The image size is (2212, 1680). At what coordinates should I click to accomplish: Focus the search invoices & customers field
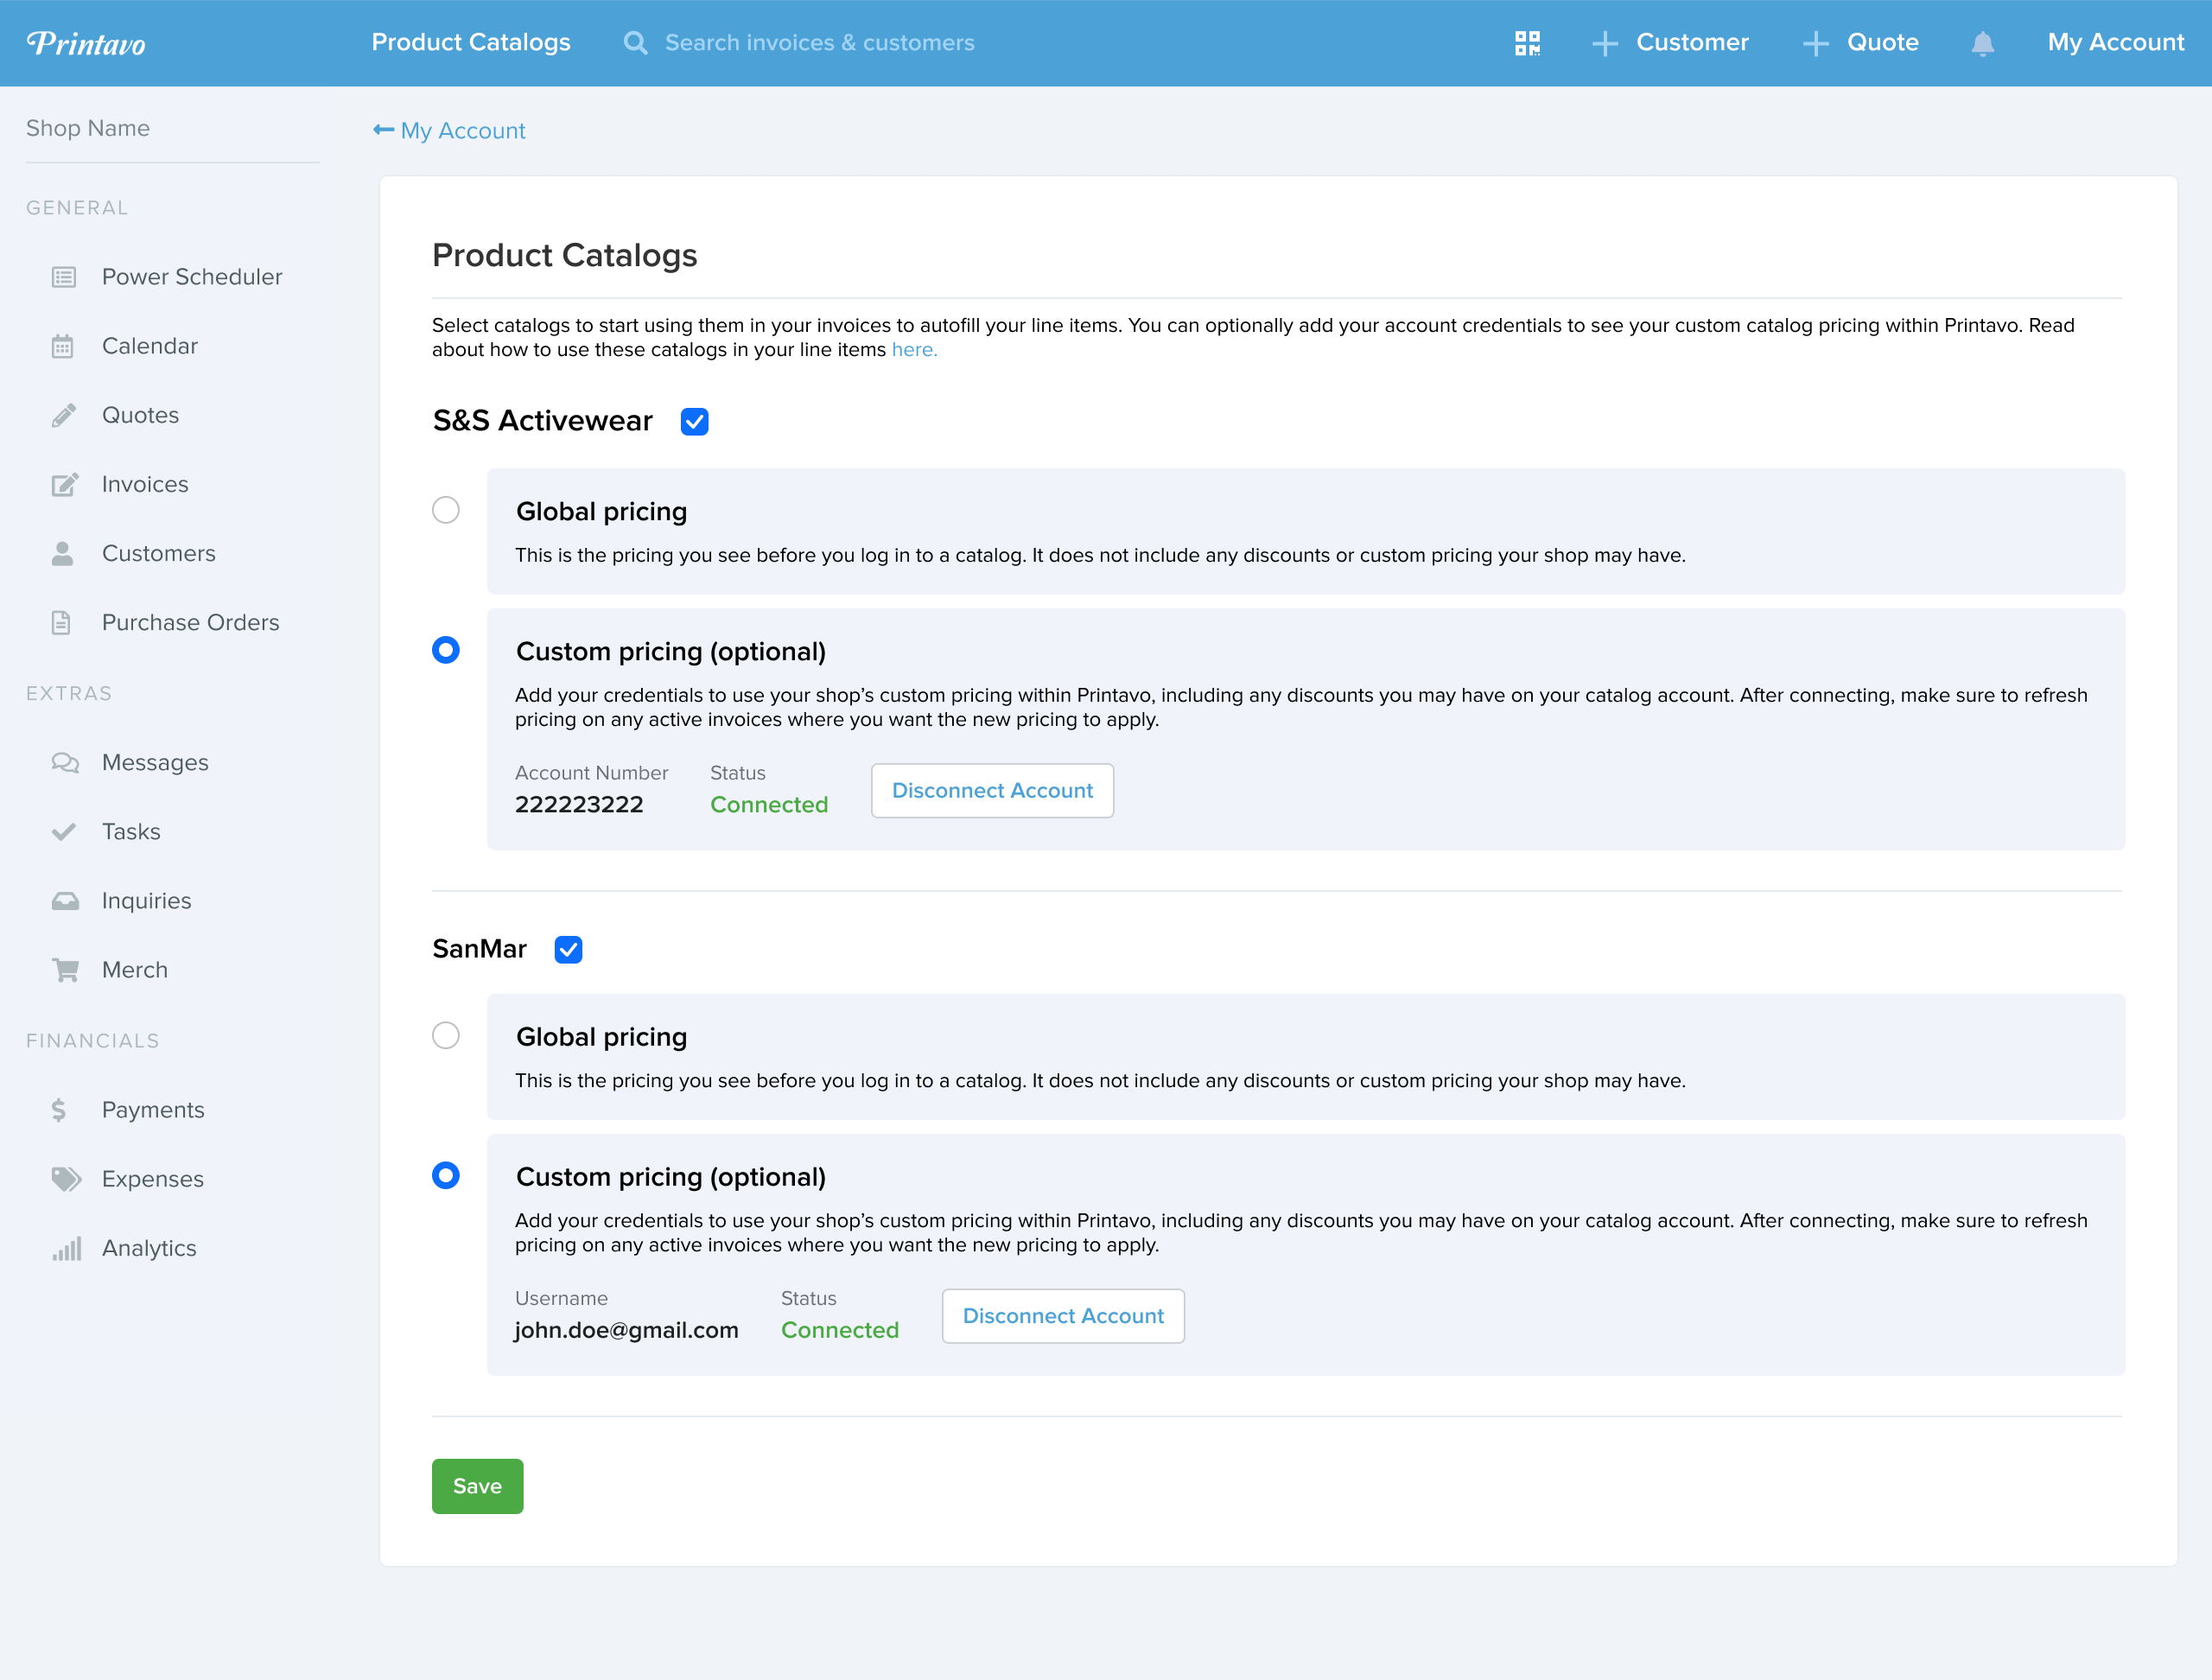point(819,43)
